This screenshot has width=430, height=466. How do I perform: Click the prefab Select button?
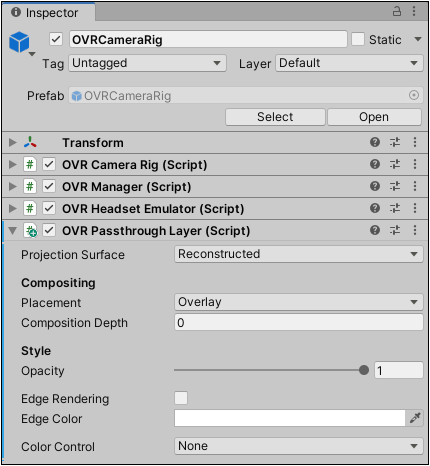(275, 117)
